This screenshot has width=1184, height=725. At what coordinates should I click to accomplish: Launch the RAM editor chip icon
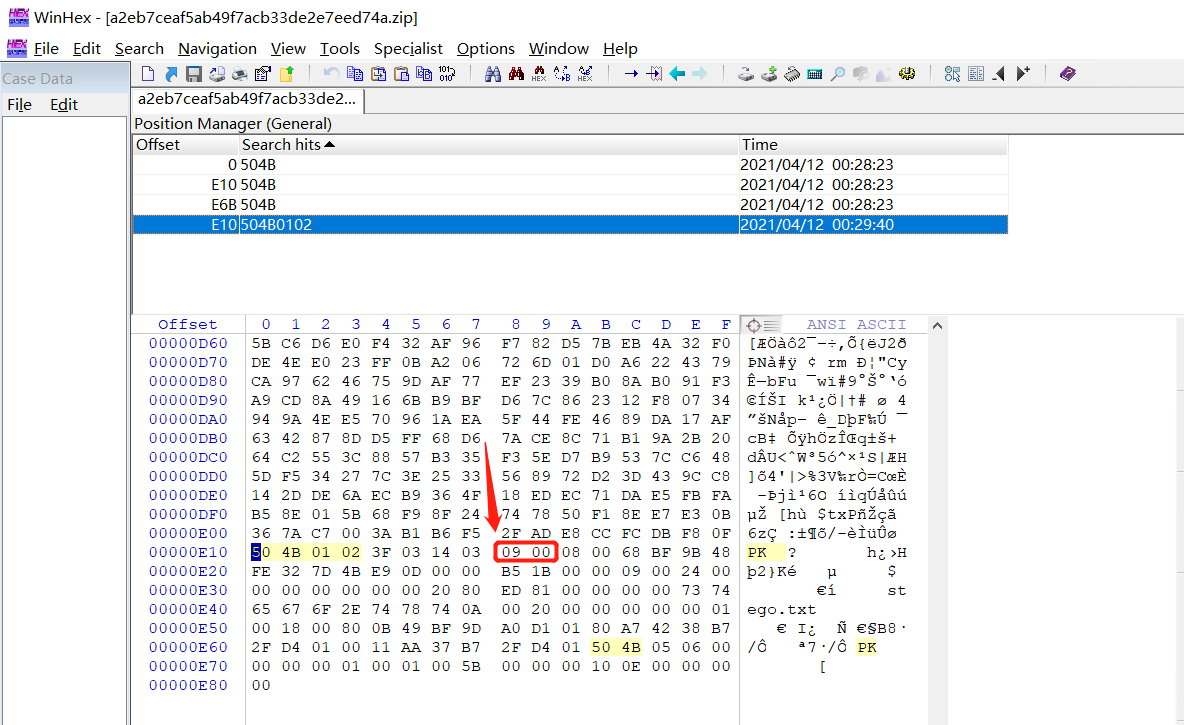[x=789, y=73]
